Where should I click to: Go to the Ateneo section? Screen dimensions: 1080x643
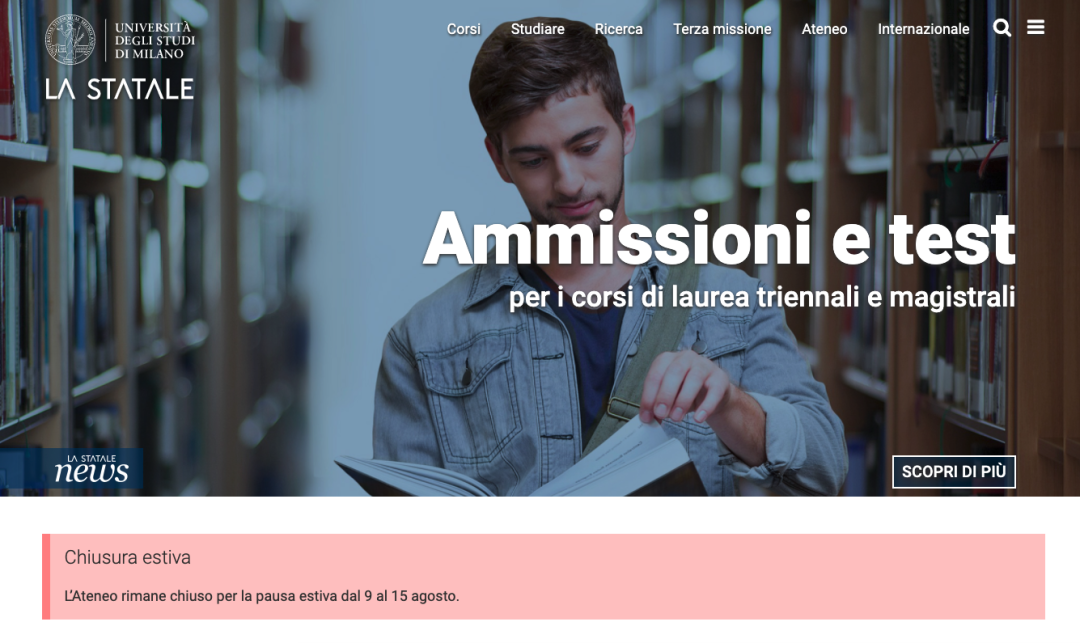(824, 29)
